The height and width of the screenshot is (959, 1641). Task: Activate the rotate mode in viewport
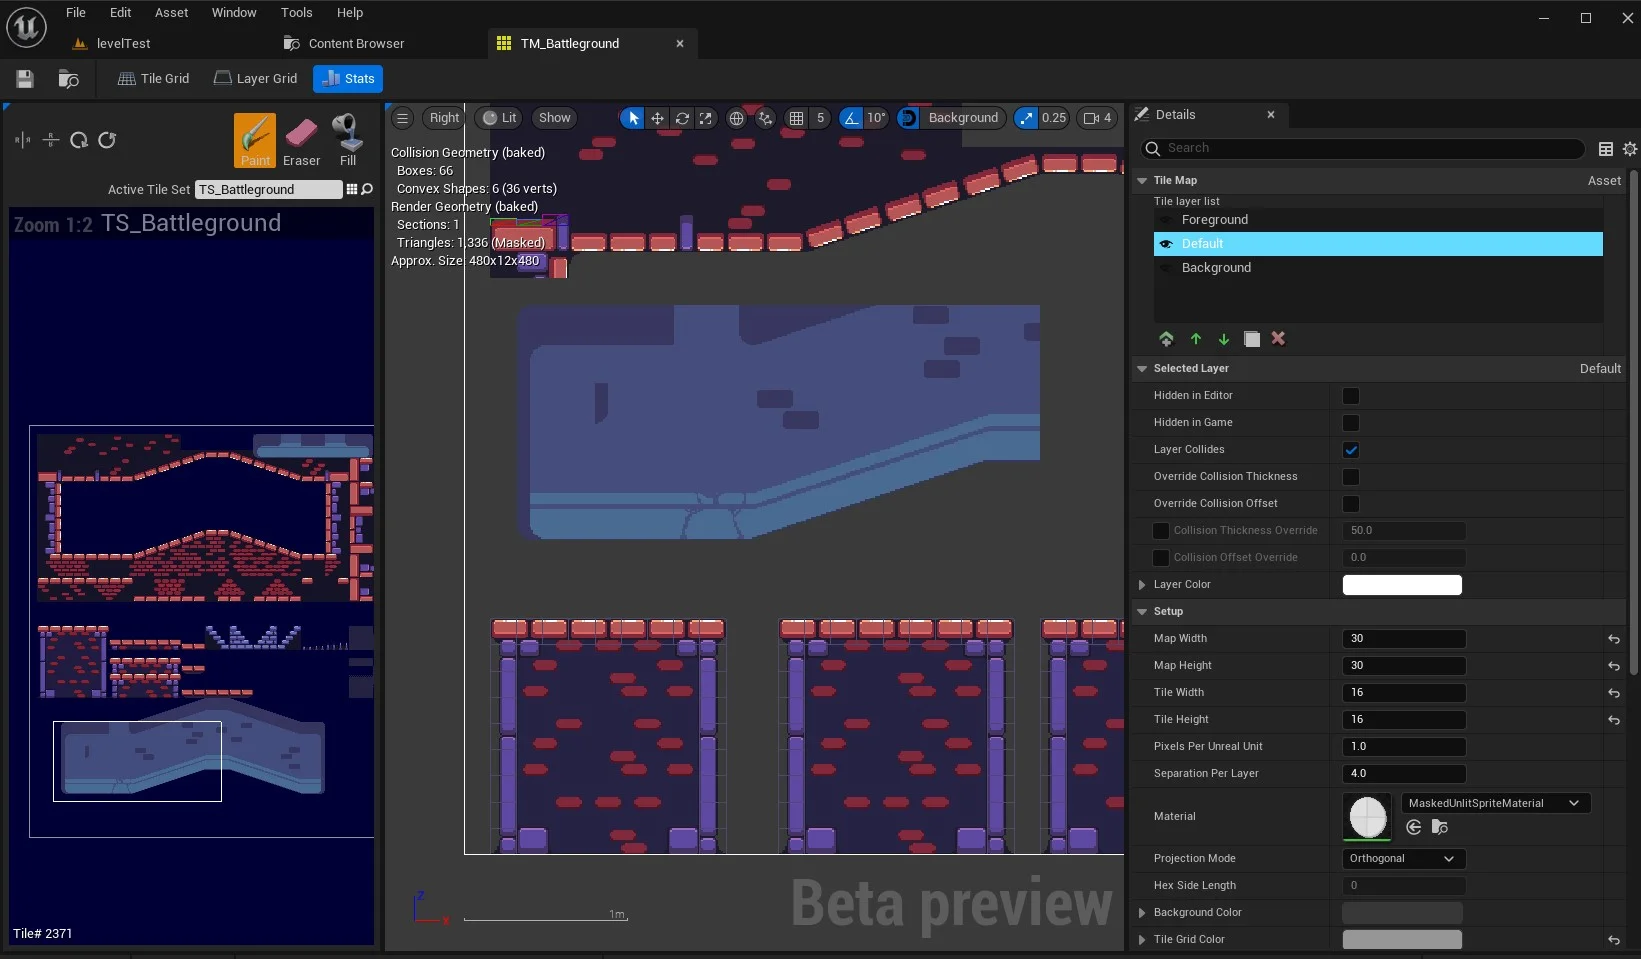point(682,118)
